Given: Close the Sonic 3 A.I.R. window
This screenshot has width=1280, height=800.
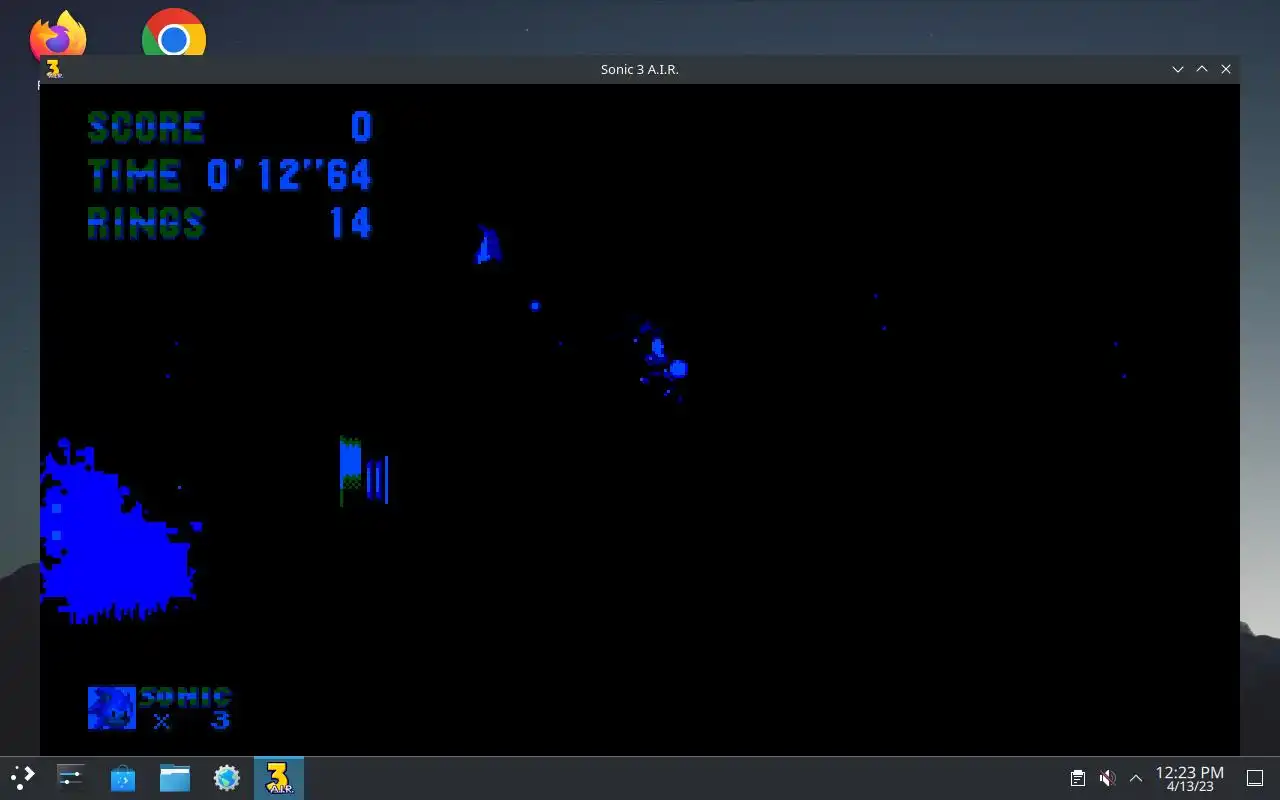Looking at the screenshot, I should pos(1226,69).
